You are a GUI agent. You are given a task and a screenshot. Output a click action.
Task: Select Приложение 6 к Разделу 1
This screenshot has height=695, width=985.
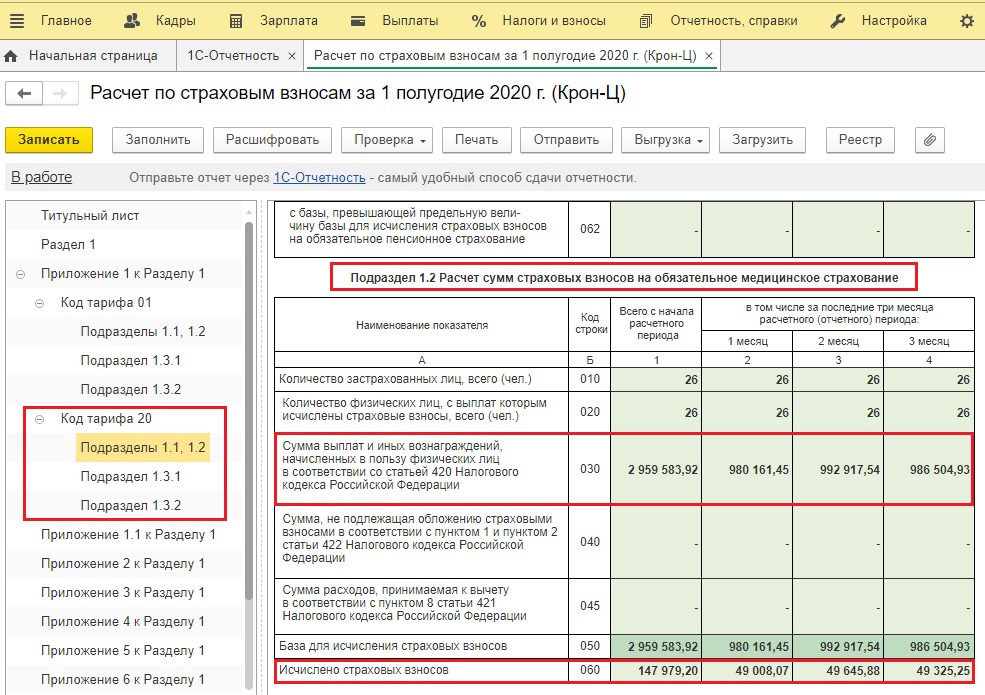pyautogui.click(x=122, y=679)
